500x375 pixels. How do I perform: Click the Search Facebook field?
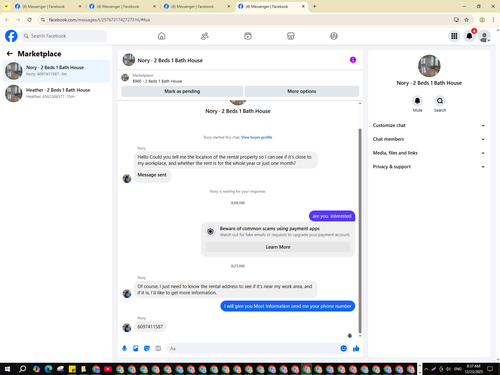tap(64, 36)
